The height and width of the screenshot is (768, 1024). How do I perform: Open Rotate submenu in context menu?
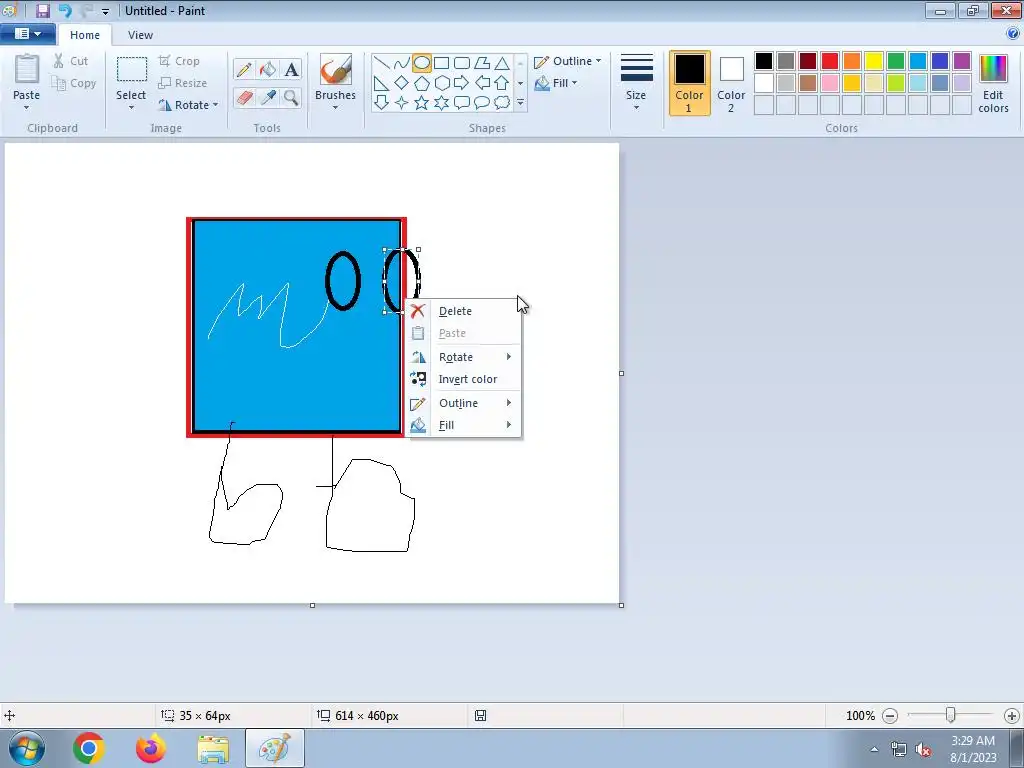(x=463, y=357)
